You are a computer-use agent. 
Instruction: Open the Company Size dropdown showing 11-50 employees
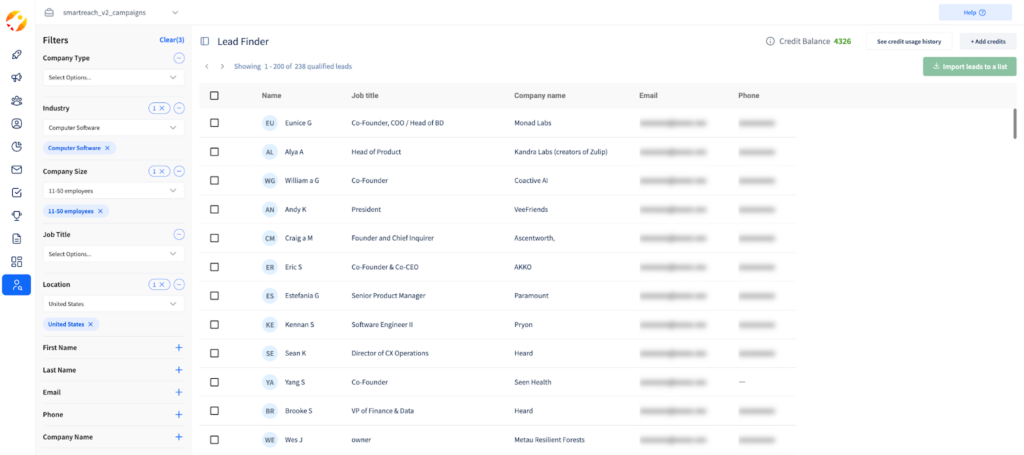(x=113, y=191)
